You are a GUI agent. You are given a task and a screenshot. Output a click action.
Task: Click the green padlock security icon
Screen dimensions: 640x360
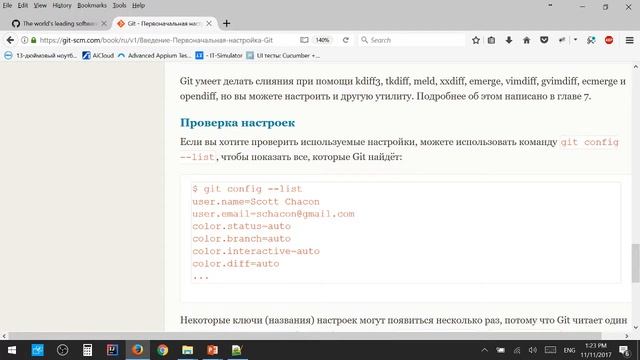point(33,40)
